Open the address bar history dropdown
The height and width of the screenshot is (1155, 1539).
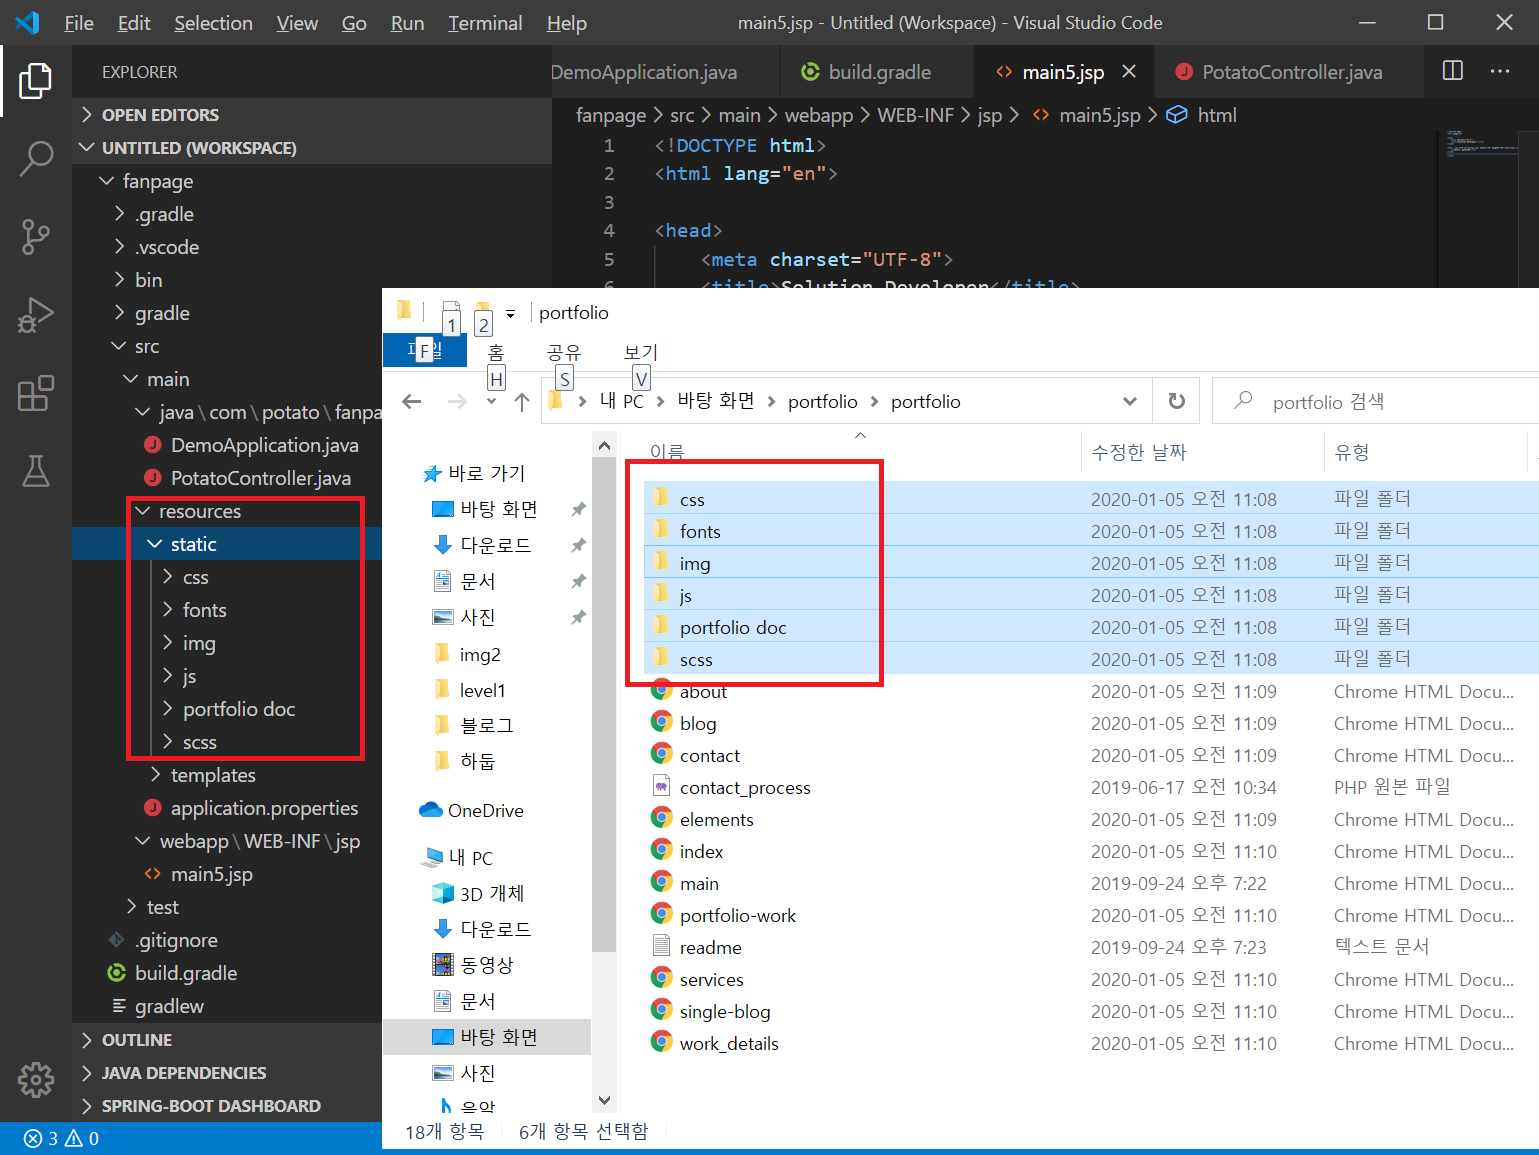[x=1130, y=401]
